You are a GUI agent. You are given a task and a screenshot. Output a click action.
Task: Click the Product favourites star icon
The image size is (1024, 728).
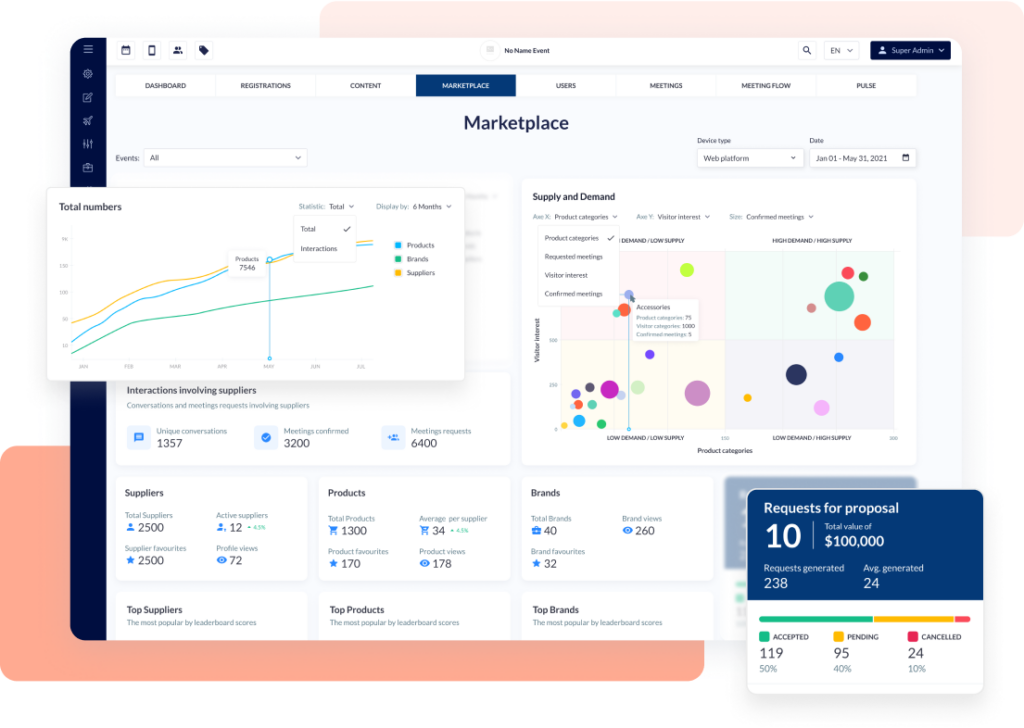point(333,563)
